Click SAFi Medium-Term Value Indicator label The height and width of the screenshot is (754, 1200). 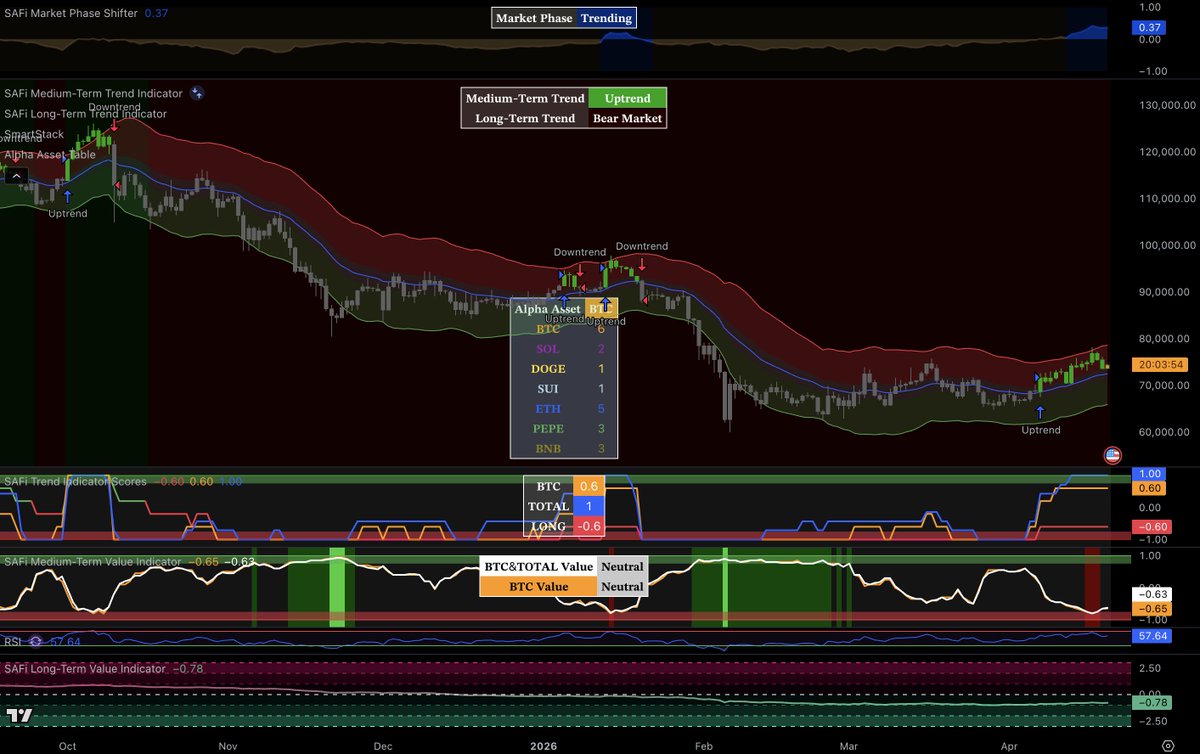tap(93, 562)
